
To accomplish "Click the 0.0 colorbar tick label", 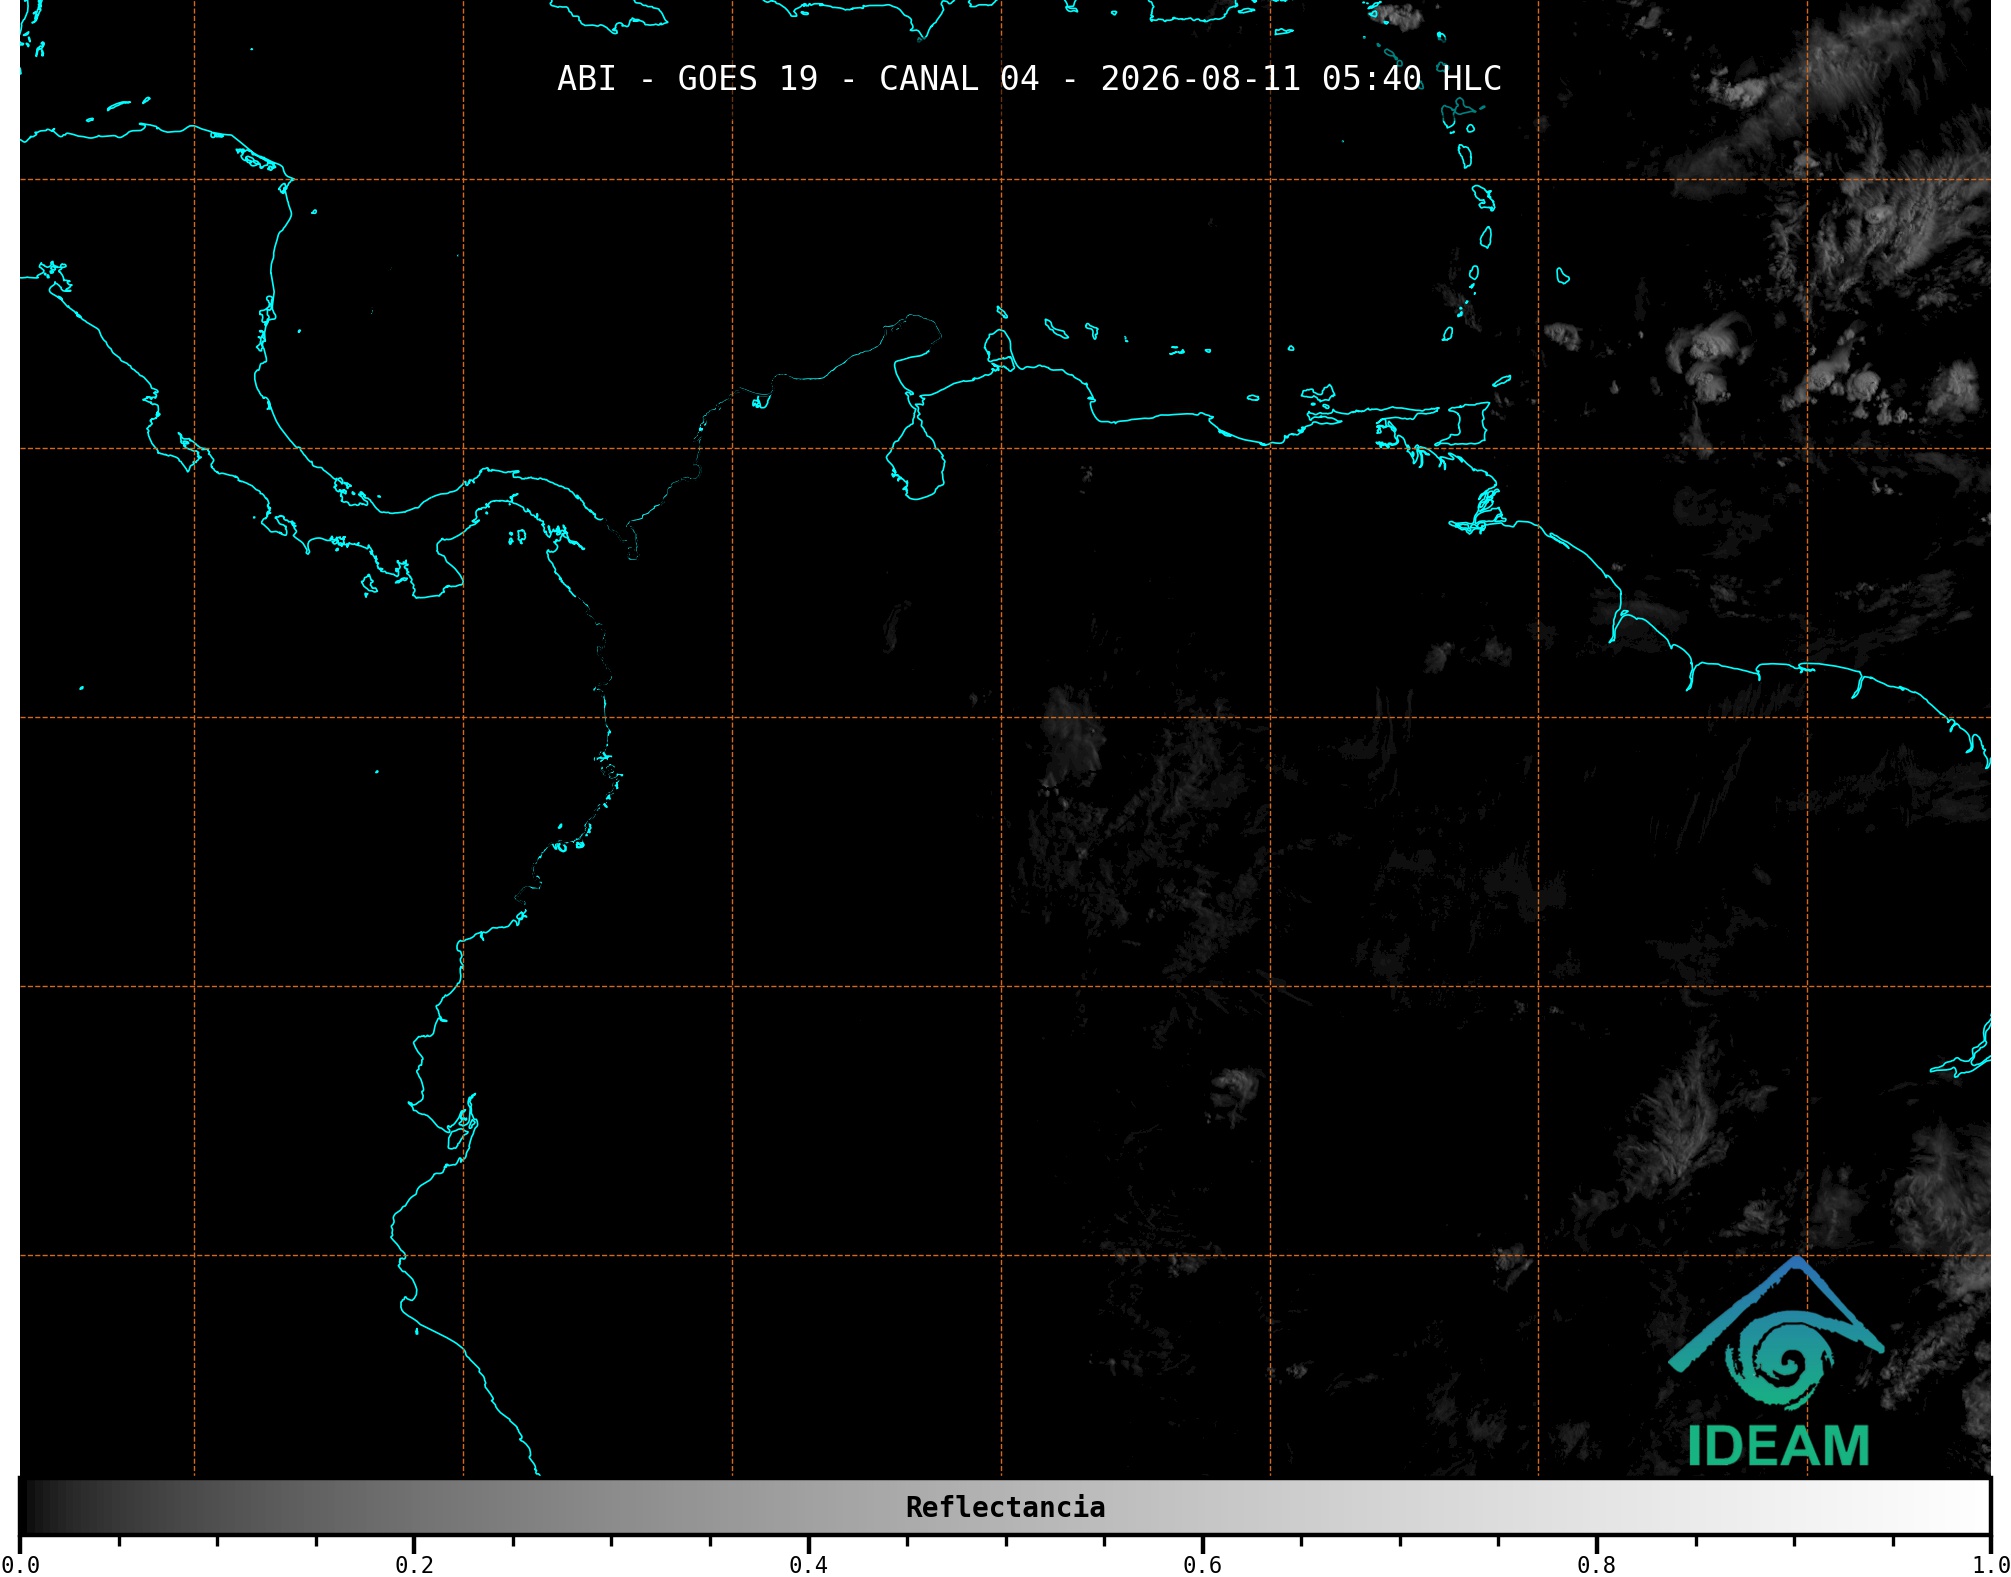I will (x=20, y=1565).
